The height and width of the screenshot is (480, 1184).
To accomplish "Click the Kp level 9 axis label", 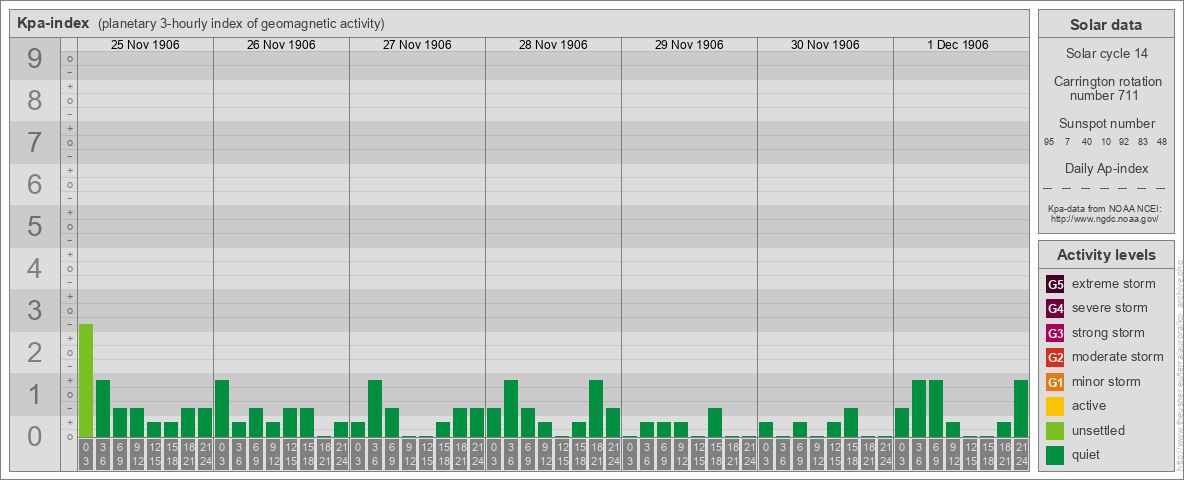I will [35, 60].
